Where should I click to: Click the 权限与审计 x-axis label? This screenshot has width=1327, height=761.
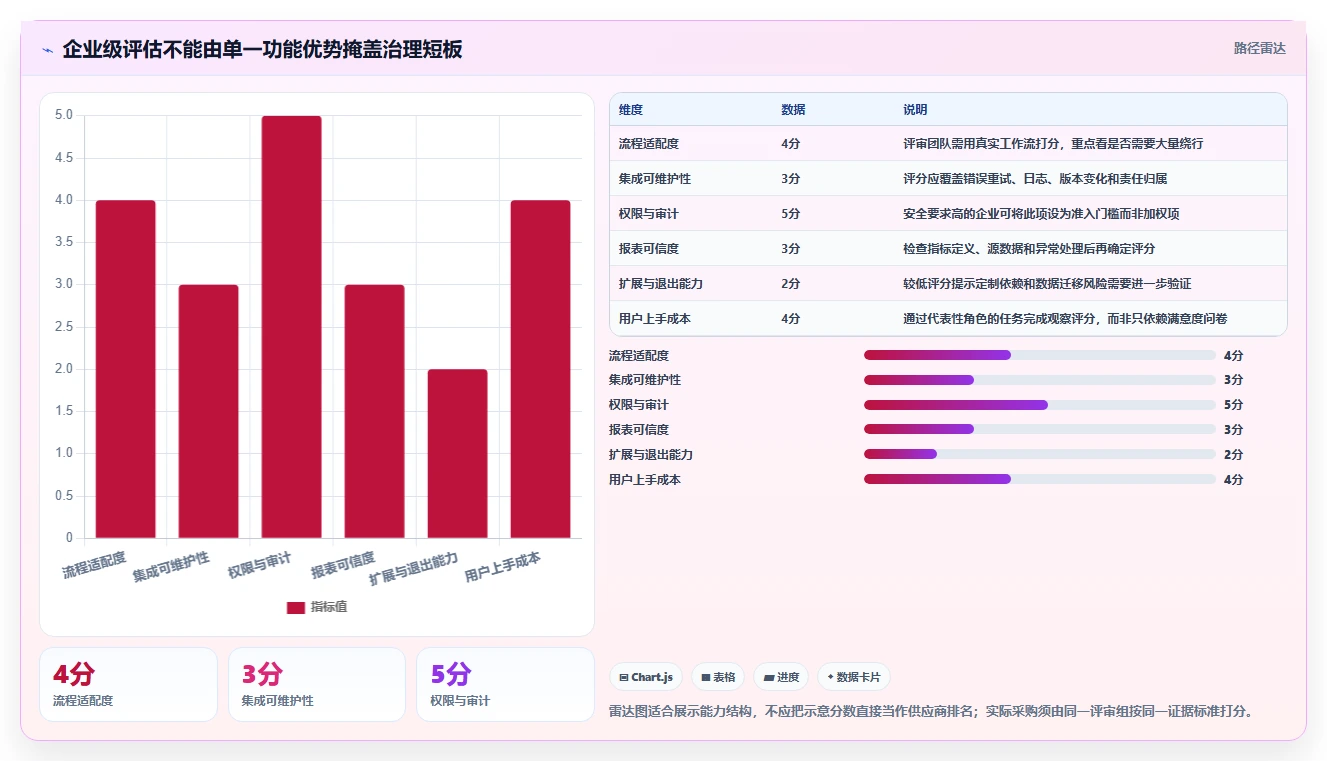tap(260, 565)
